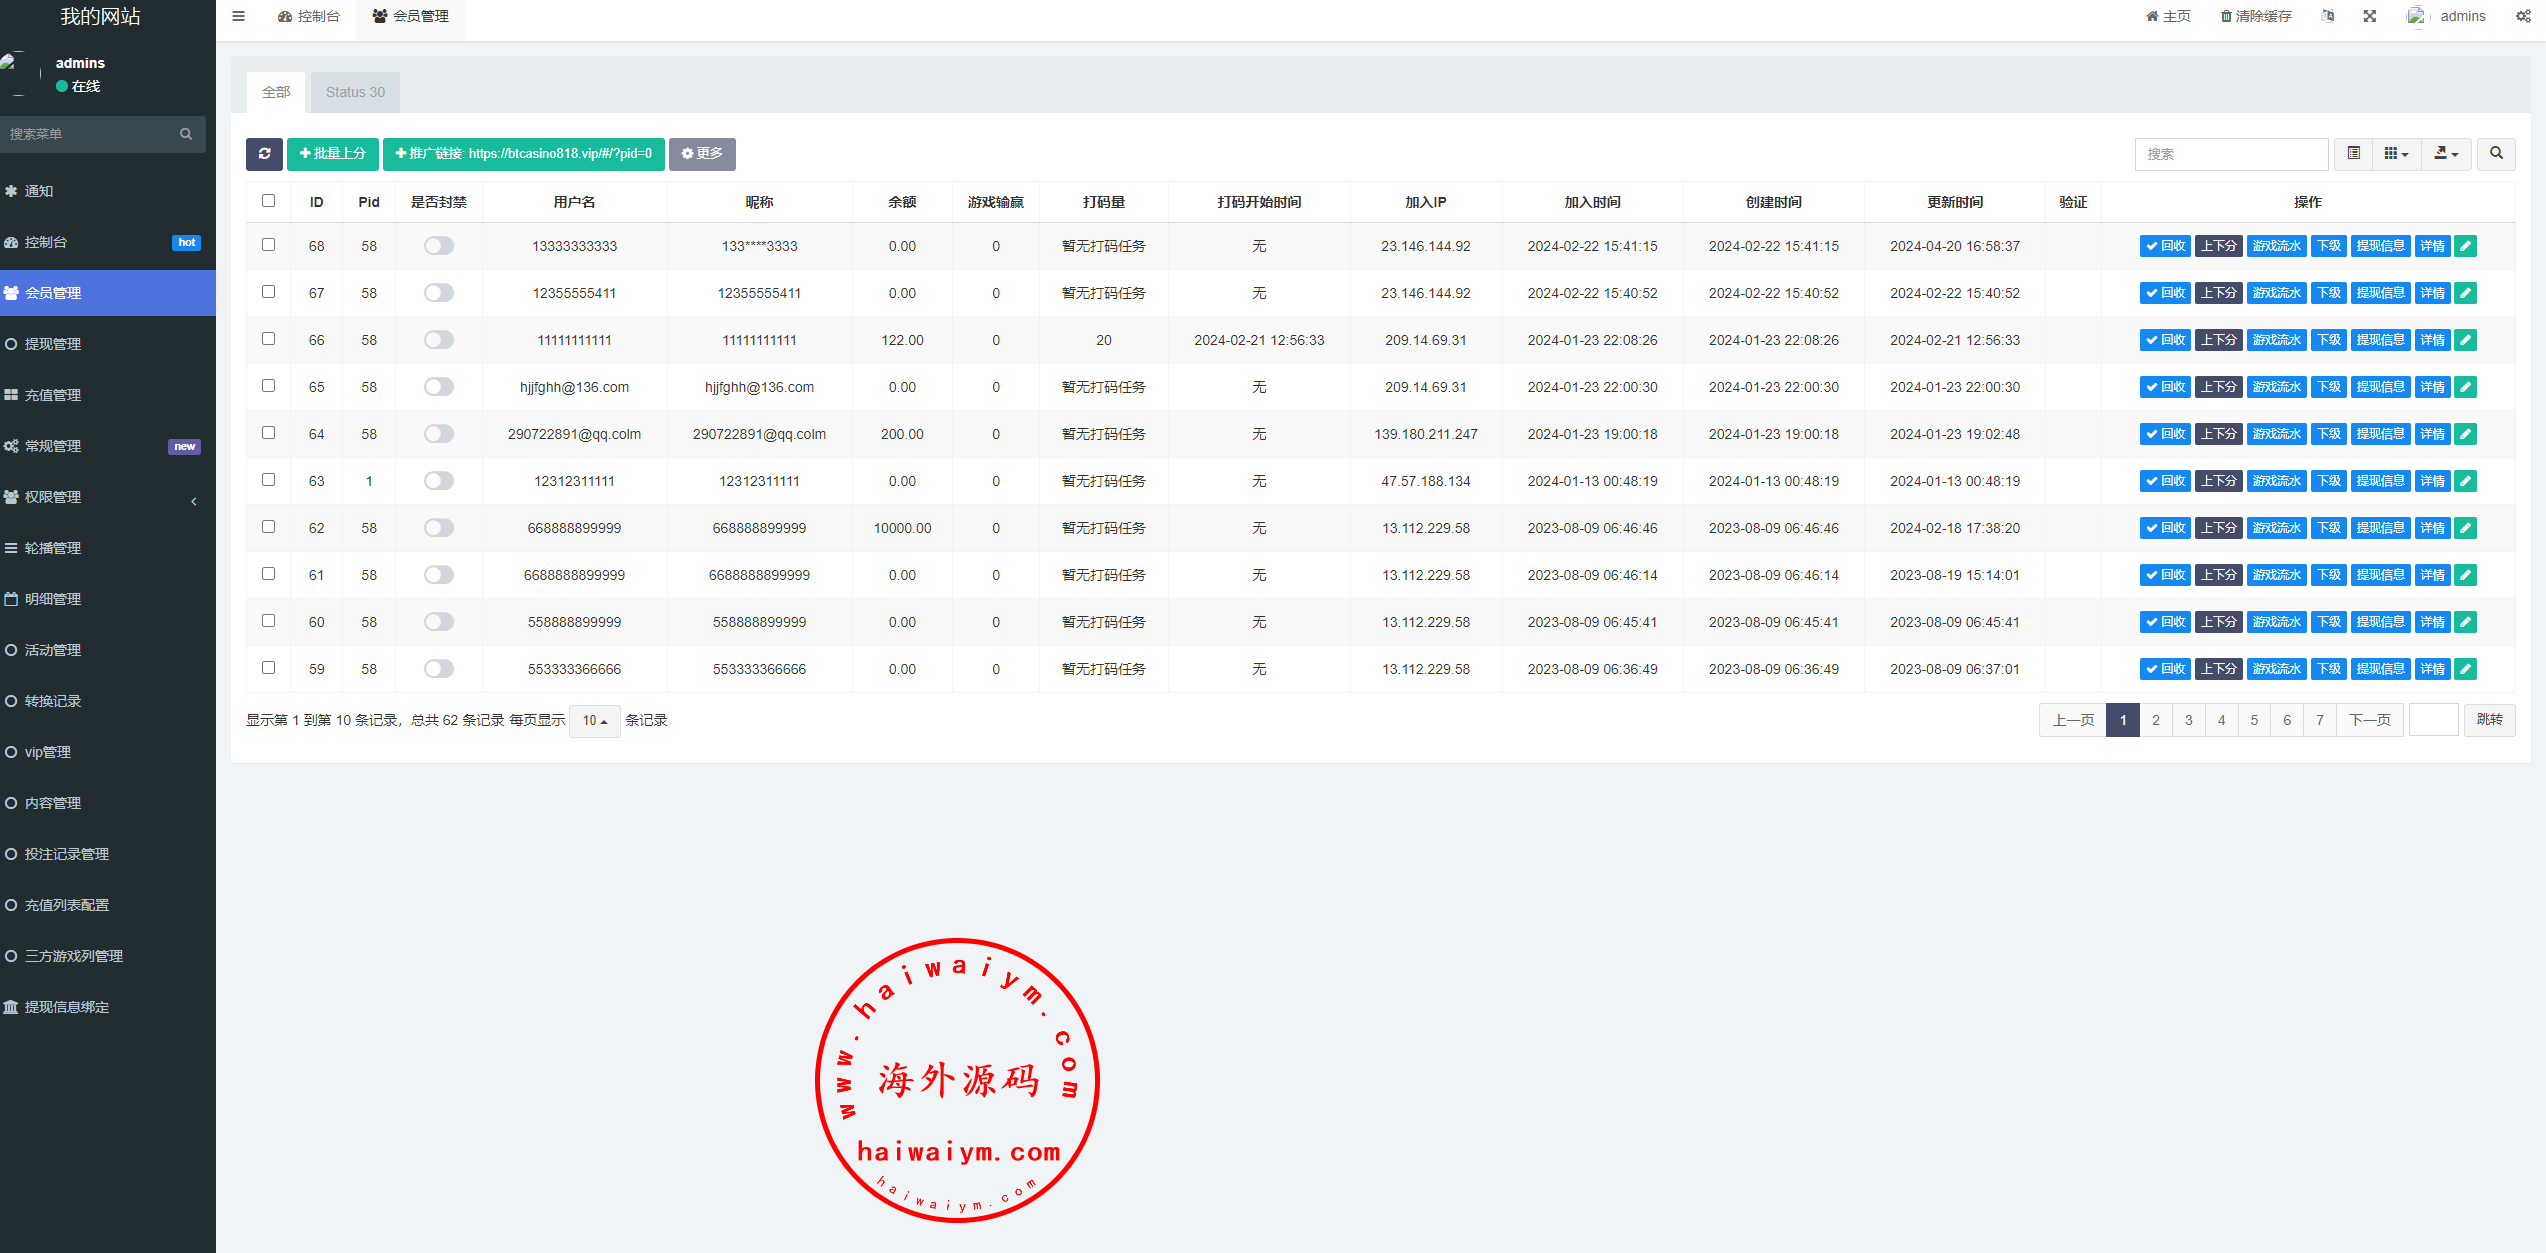This screenshot has width=2546, height=1253.
Task: Click the table refresh icon button
Action: pyautogui.click(x=264, y=154)
